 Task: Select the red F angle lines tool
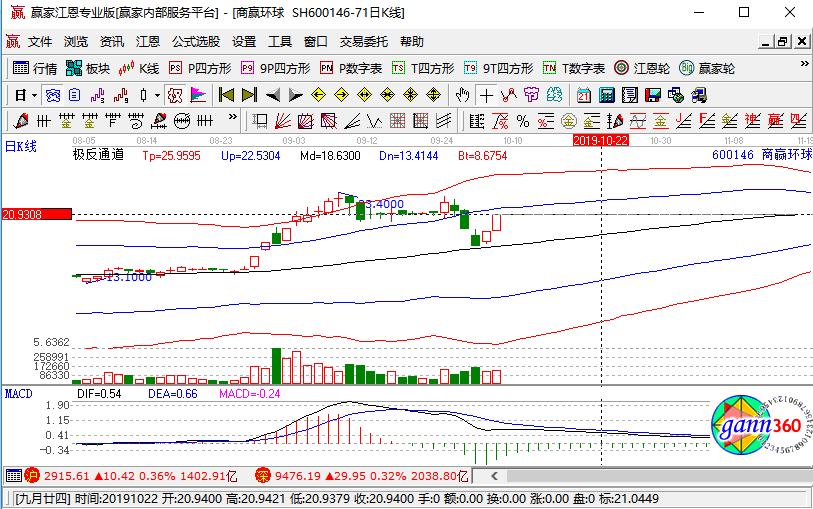tap(706, 121)
